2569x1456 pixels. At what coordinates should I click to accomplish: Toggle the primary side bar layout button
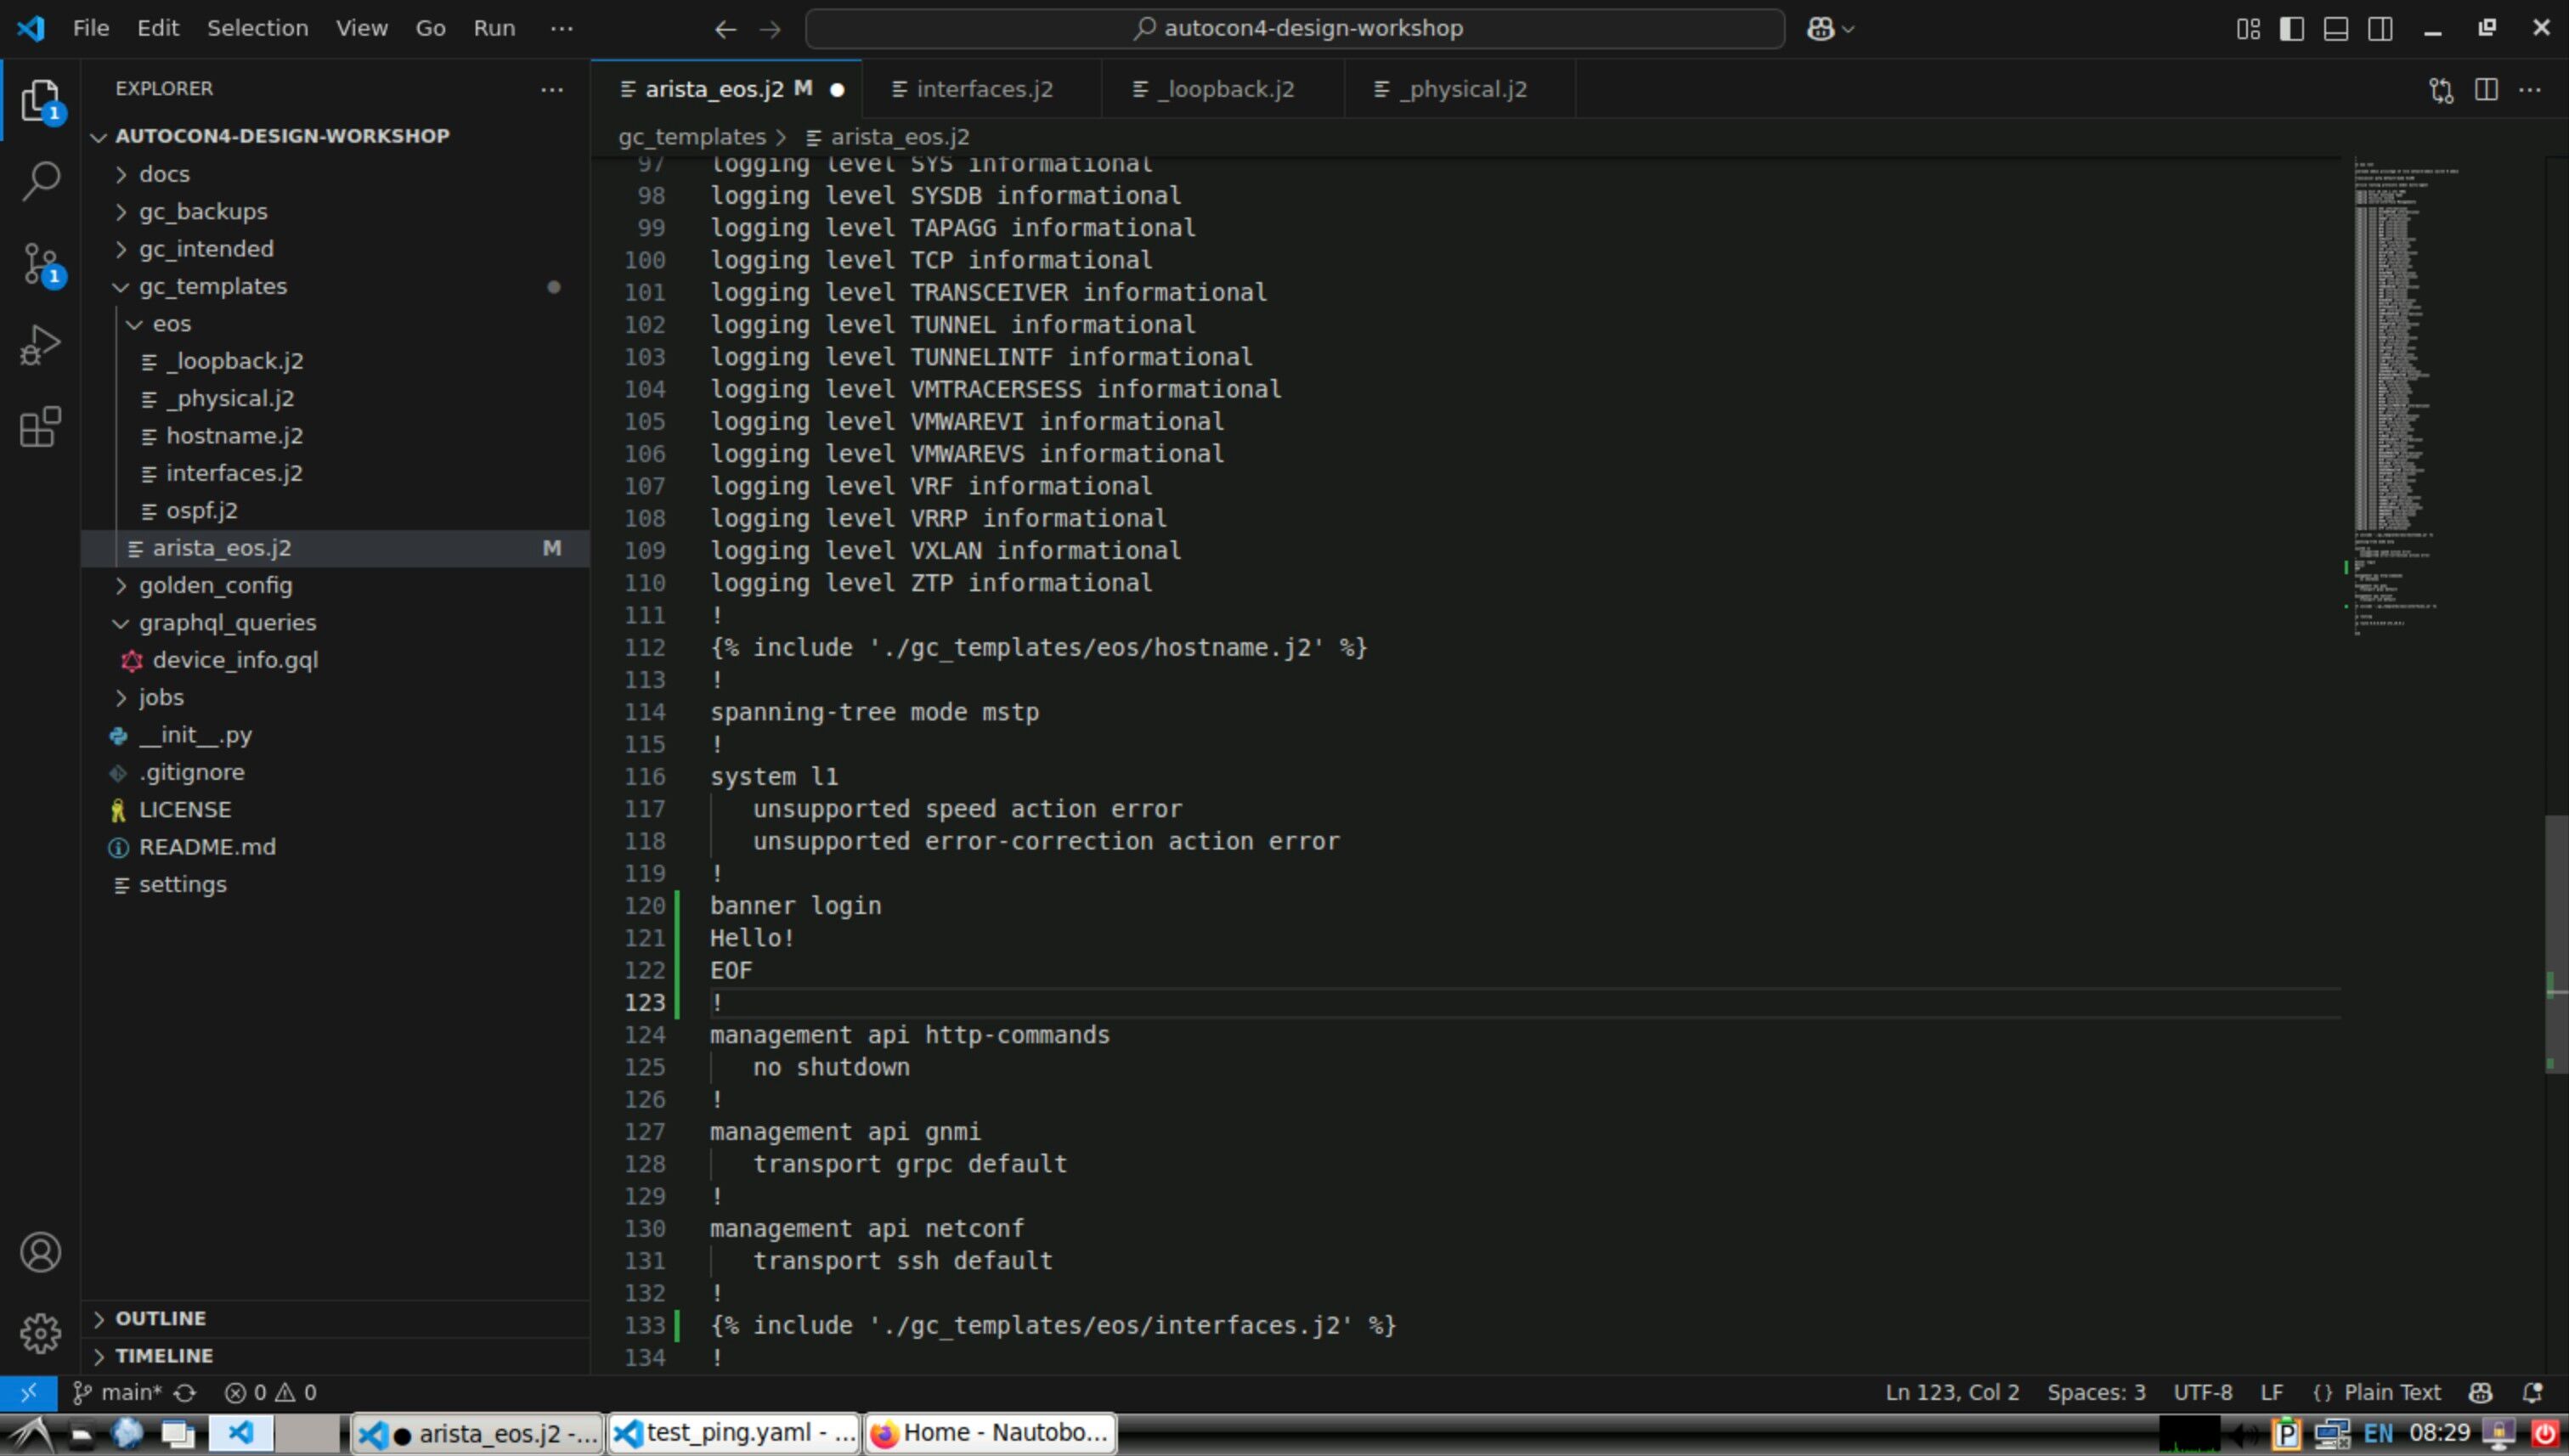coord(2291,29)
